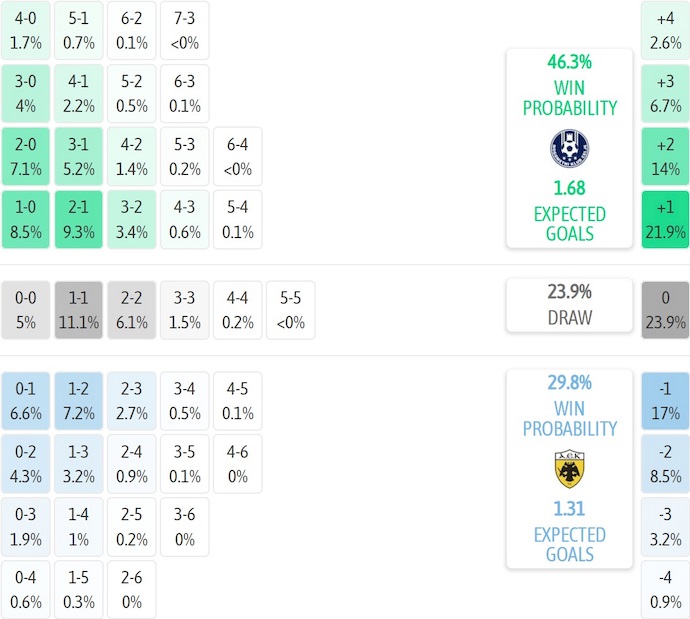Pick the 4-0 scoreline cell at 1.7%

tap(27, 31)
